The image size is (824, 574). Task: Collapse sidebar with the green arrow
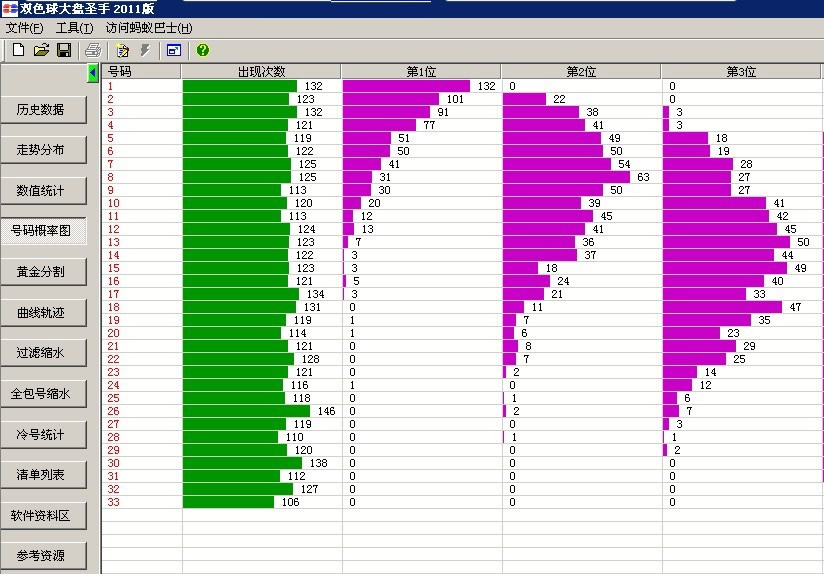point(93,72)
